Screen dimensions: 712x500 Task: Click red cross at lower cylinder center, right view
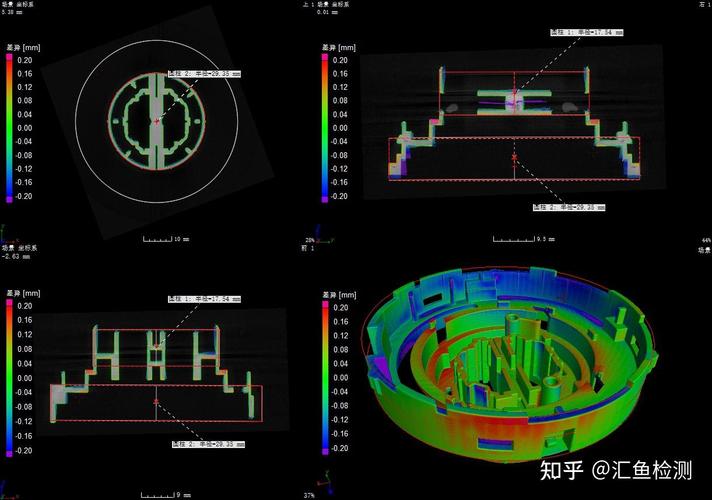(514, 157)
